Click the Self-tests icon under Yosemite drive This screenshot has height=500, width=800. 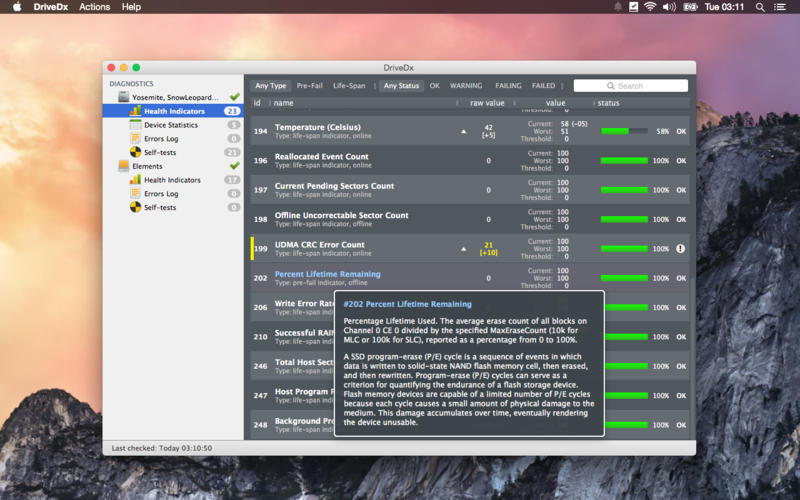[136, 152]
